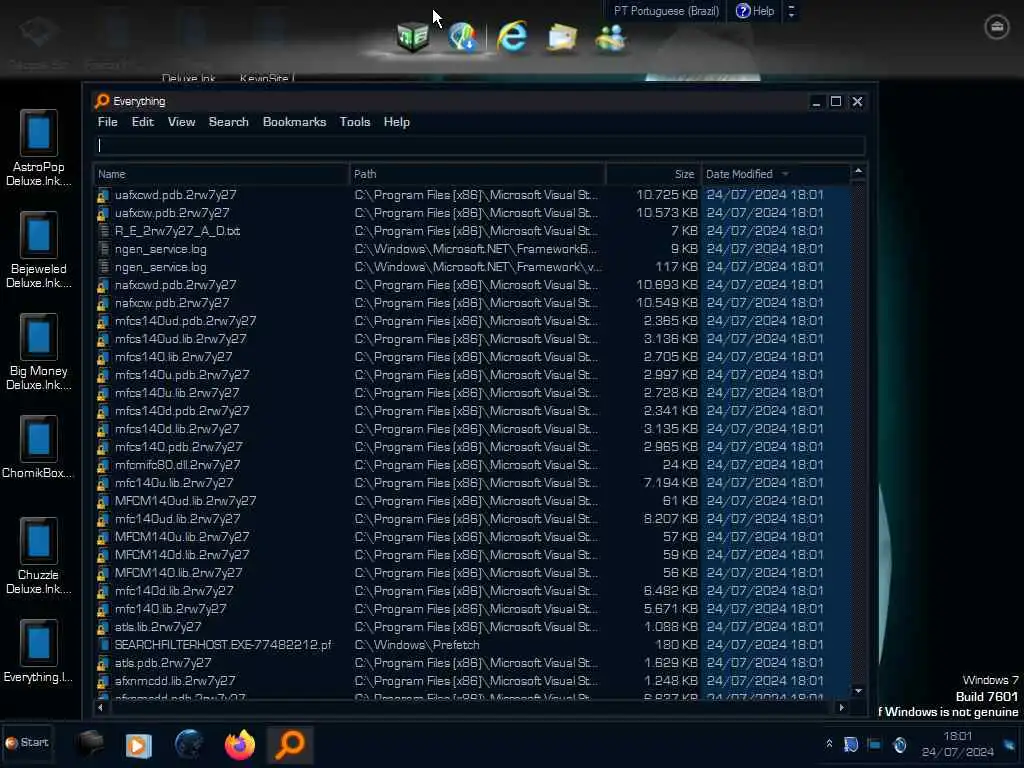Open the folder icon in the dock
The height and width of the screenshot is (768, 1024).
tap(562, 38)
